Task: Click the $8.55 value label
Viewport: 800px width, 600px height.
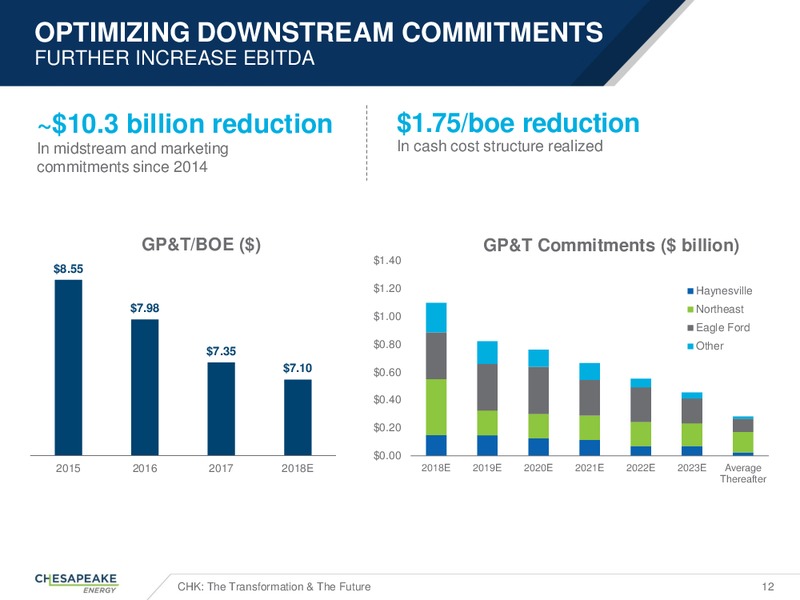Action: pos(68,269)
